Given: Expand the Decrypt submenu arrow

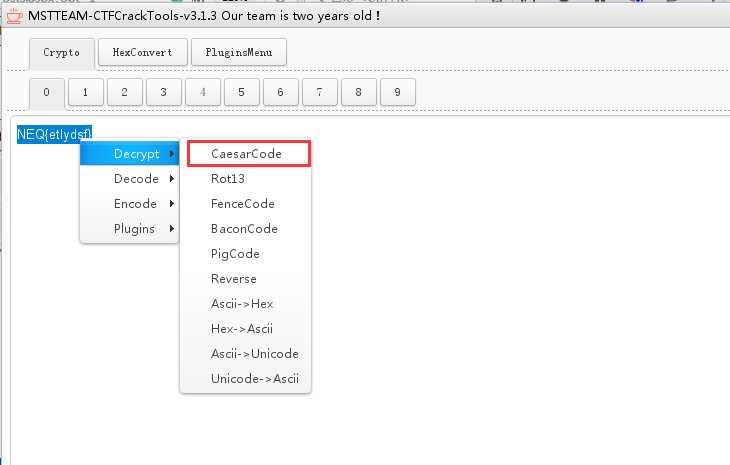Looking at the screenshot, I should tap(172, 154).
